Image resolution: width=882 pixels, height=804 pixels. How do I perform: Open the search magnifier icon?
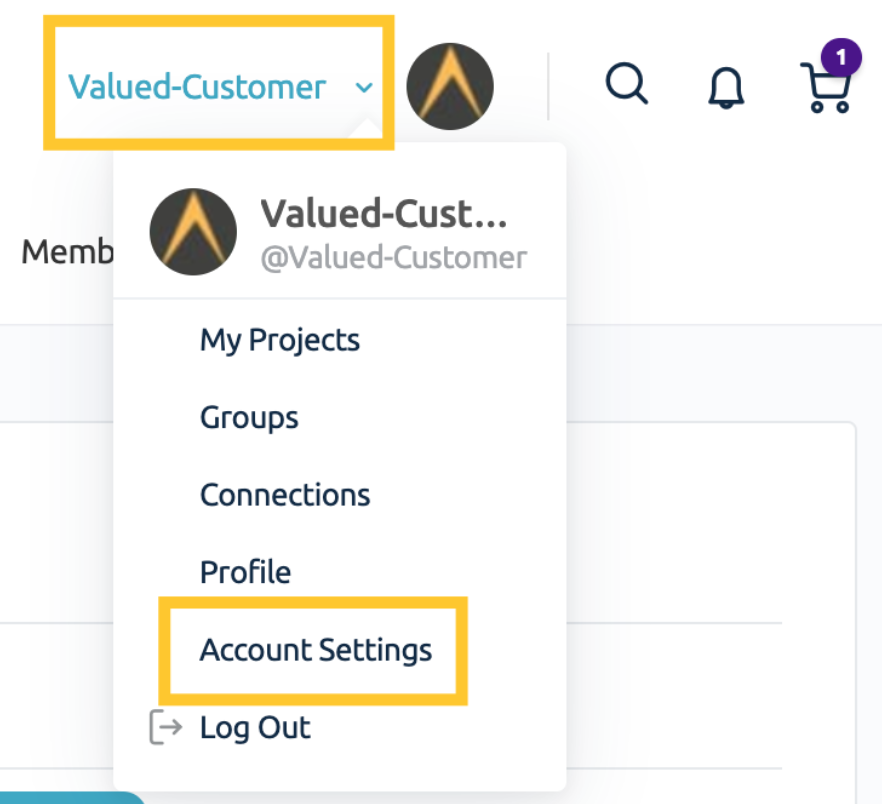tap(626, 83)
